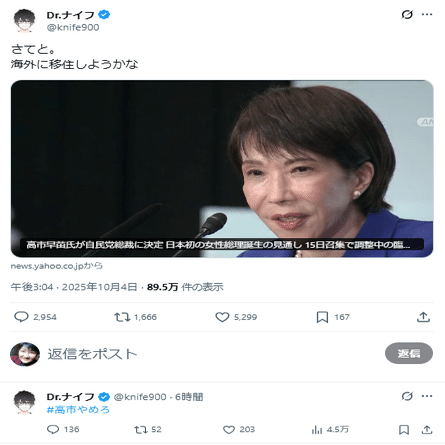The width and height of the screenshot is (445, 445).
Task: Bookmark the main post showing 167
Action: pyautogui.click(x=333, y=317)
